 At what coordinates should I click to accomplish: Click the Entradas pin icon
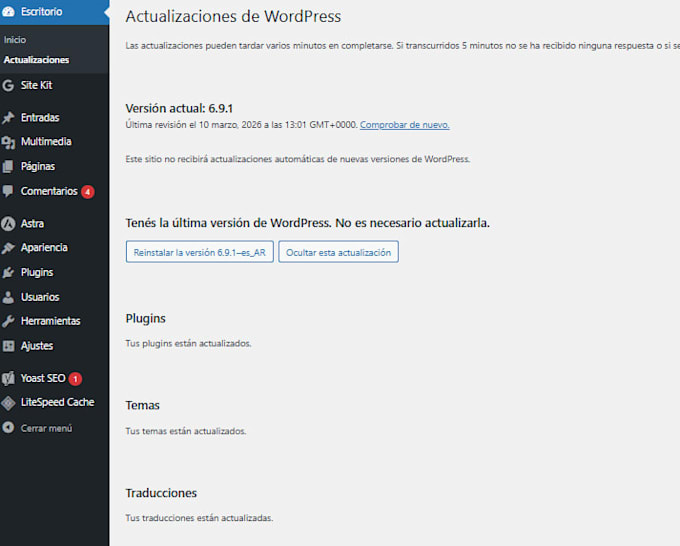[8, 118]
